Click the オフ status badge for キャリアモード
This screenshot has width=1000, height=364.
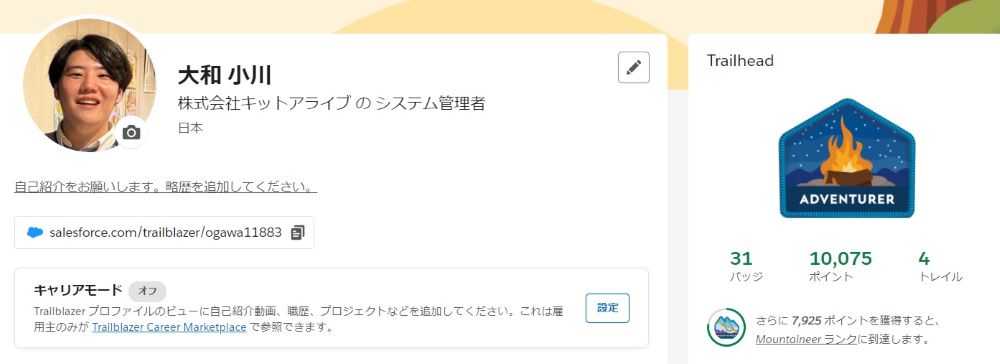coord(147,291)
